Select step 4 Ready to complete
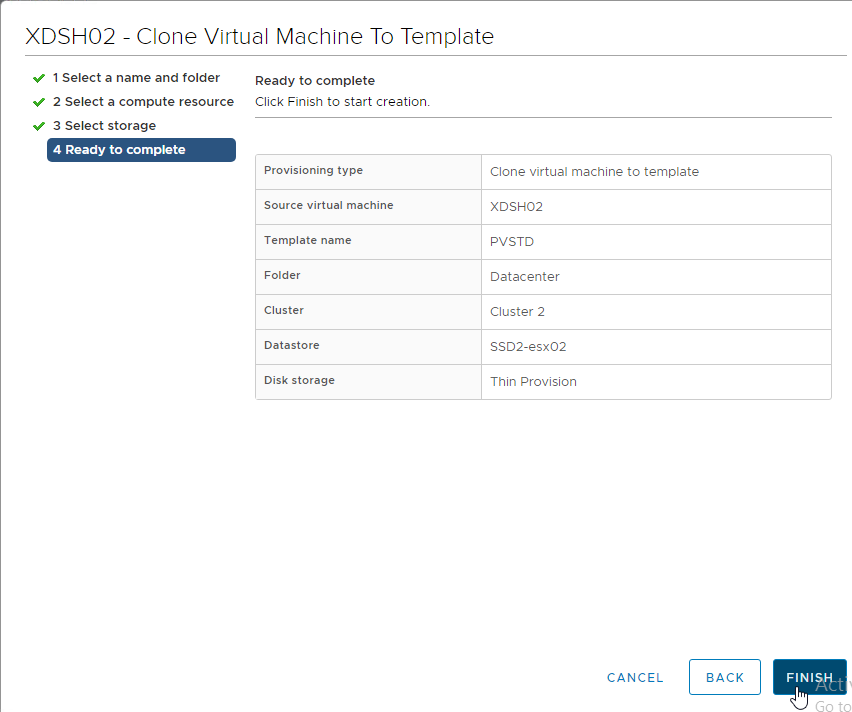 click(141, 149)
